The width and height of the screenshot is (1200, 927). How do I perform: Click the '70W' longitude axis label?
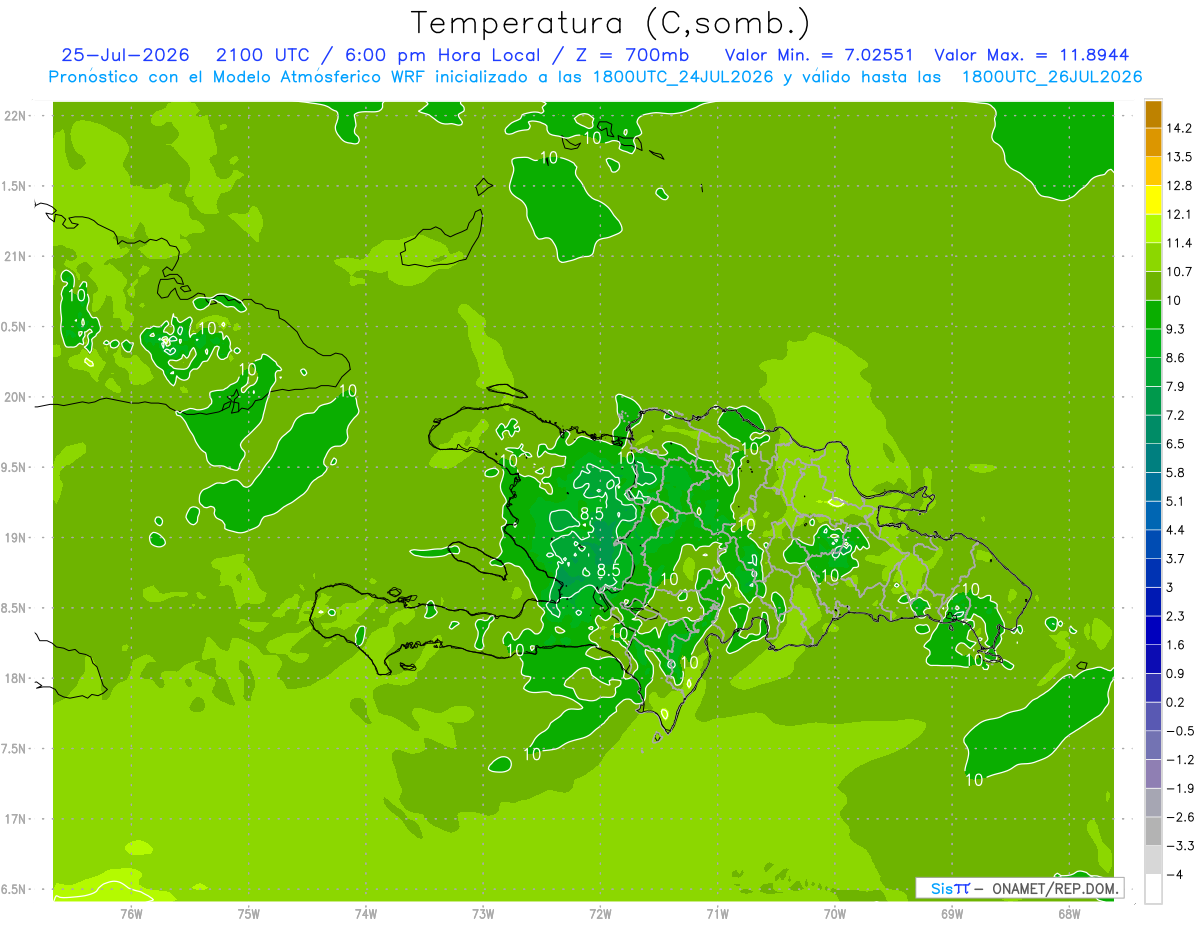coord(835,914)
